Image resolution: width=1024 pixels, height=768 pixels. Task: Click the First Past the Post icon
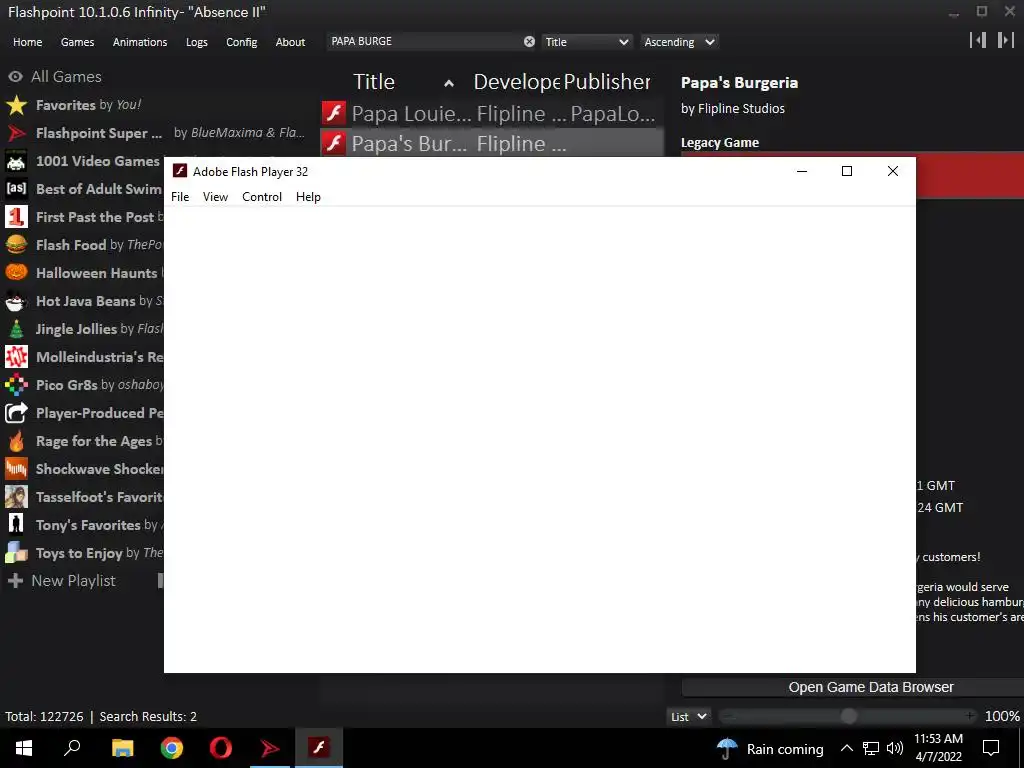[16, 217]
